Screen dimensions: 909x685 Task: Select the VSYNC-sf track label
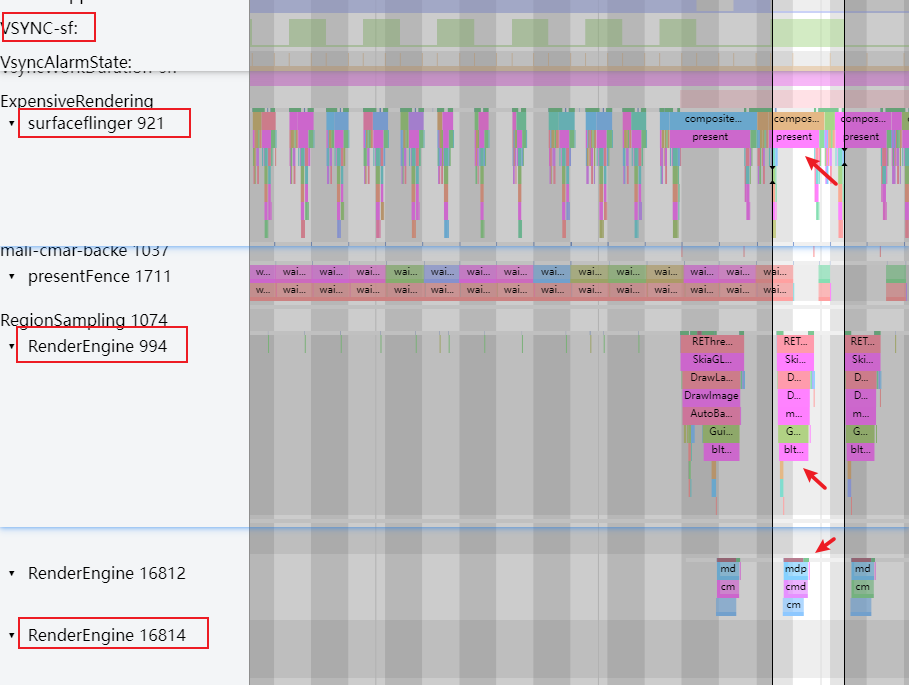(x=39, y=28)
